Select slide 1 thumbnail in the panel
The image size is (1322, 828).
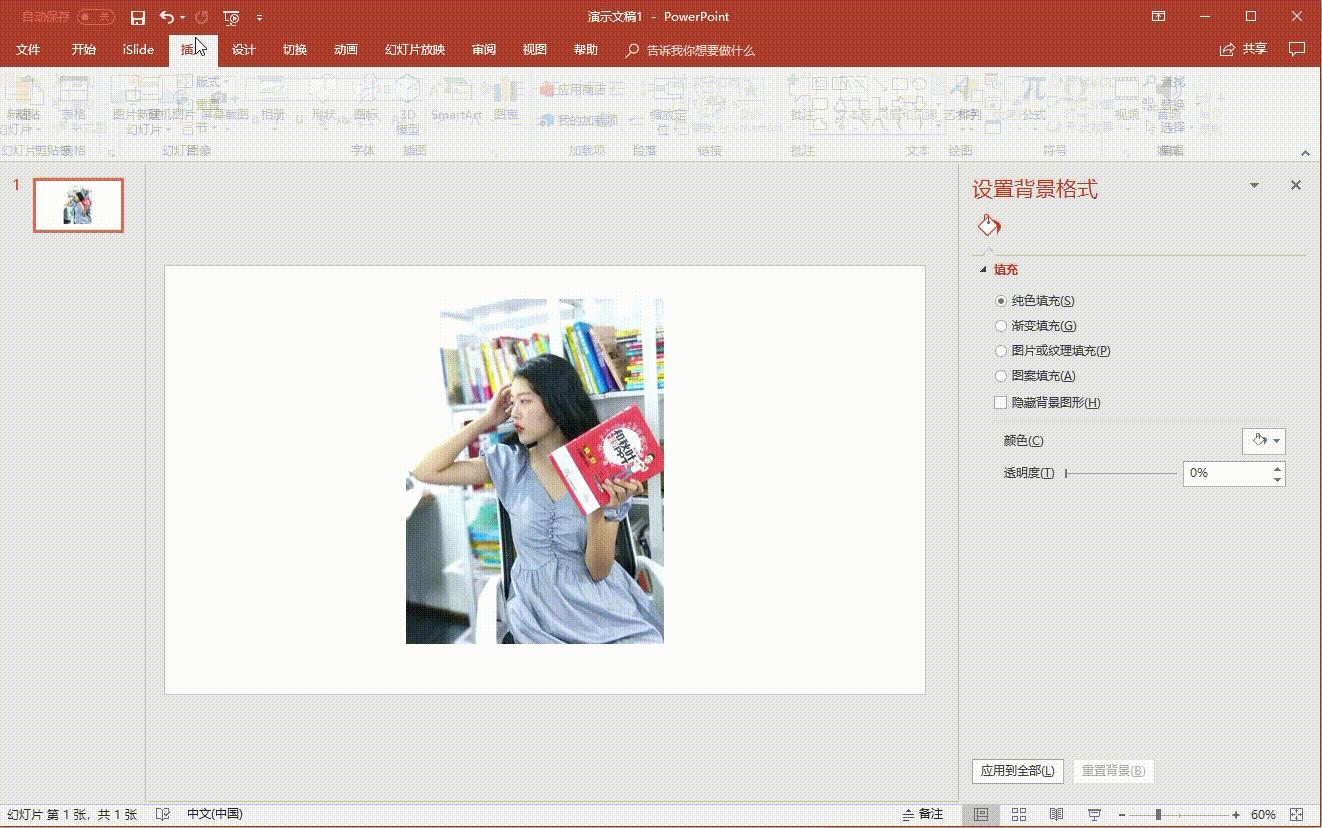point(78,204)
